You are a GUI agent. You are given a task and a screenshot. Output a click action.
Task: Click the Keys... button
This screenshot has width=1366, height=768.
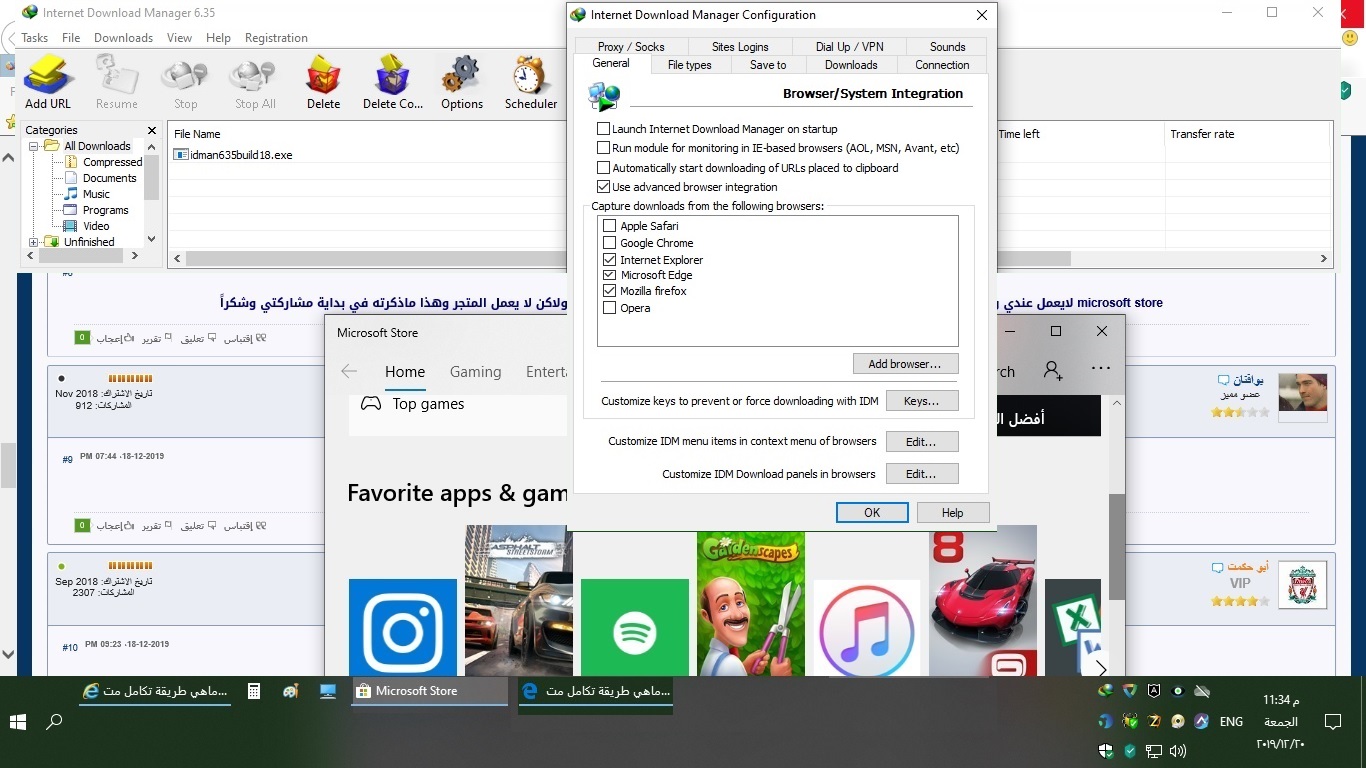click(x=921, y=401)
